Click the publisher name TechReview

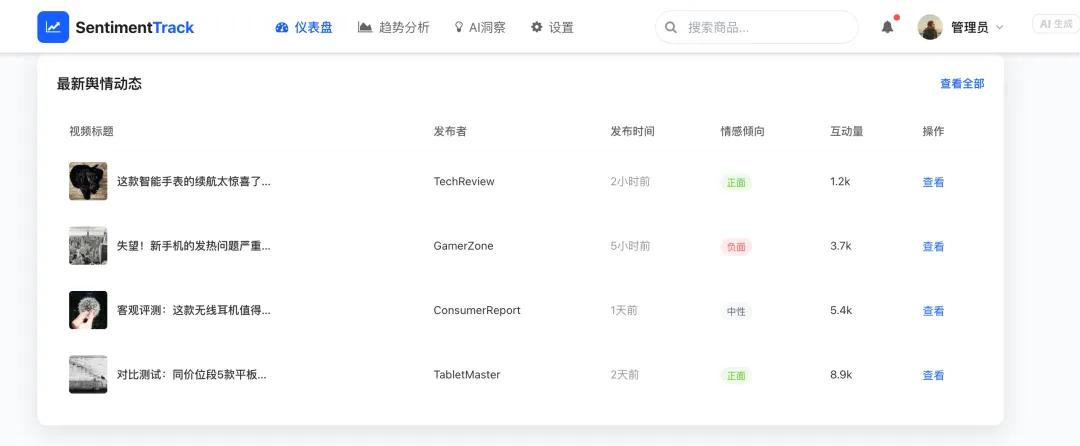(x=464, y=182)
